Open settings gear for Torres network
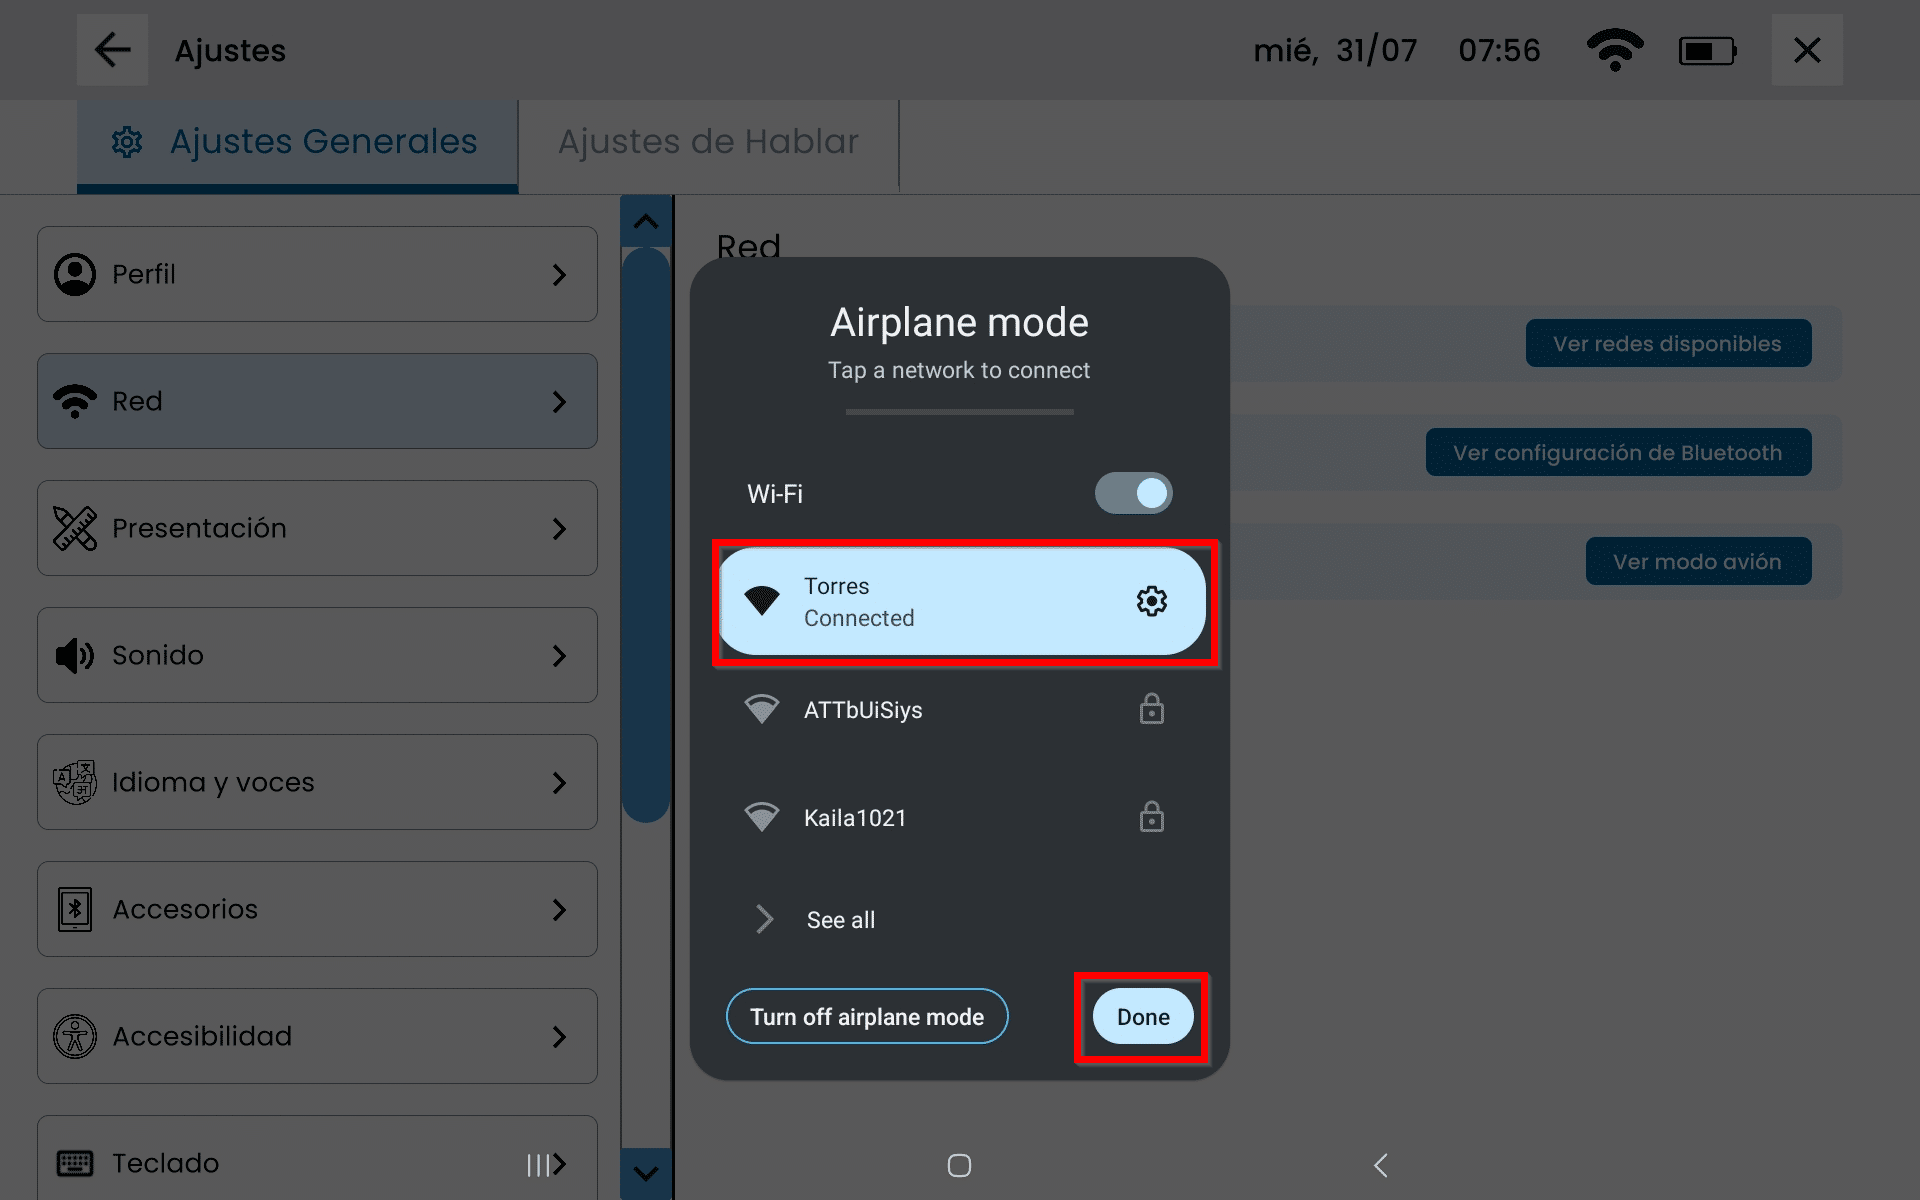Screen dimensions: 1920x1200 click(x=1151, y=601)
